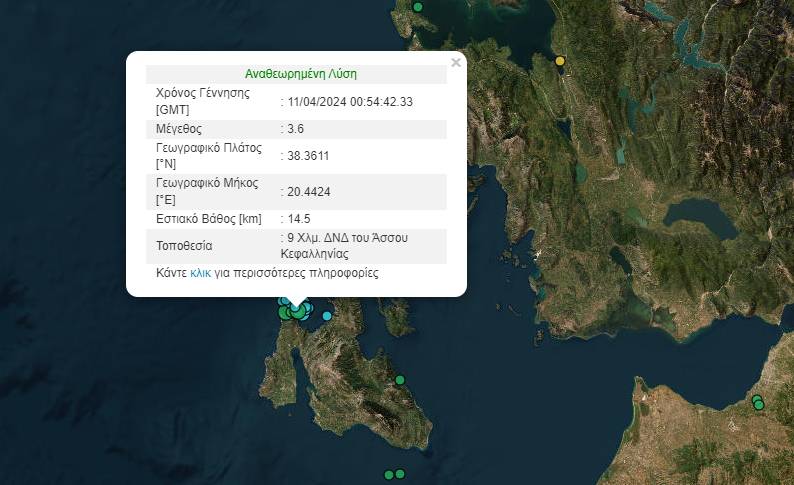Click the green marker at the top edge

coord(418,7)
